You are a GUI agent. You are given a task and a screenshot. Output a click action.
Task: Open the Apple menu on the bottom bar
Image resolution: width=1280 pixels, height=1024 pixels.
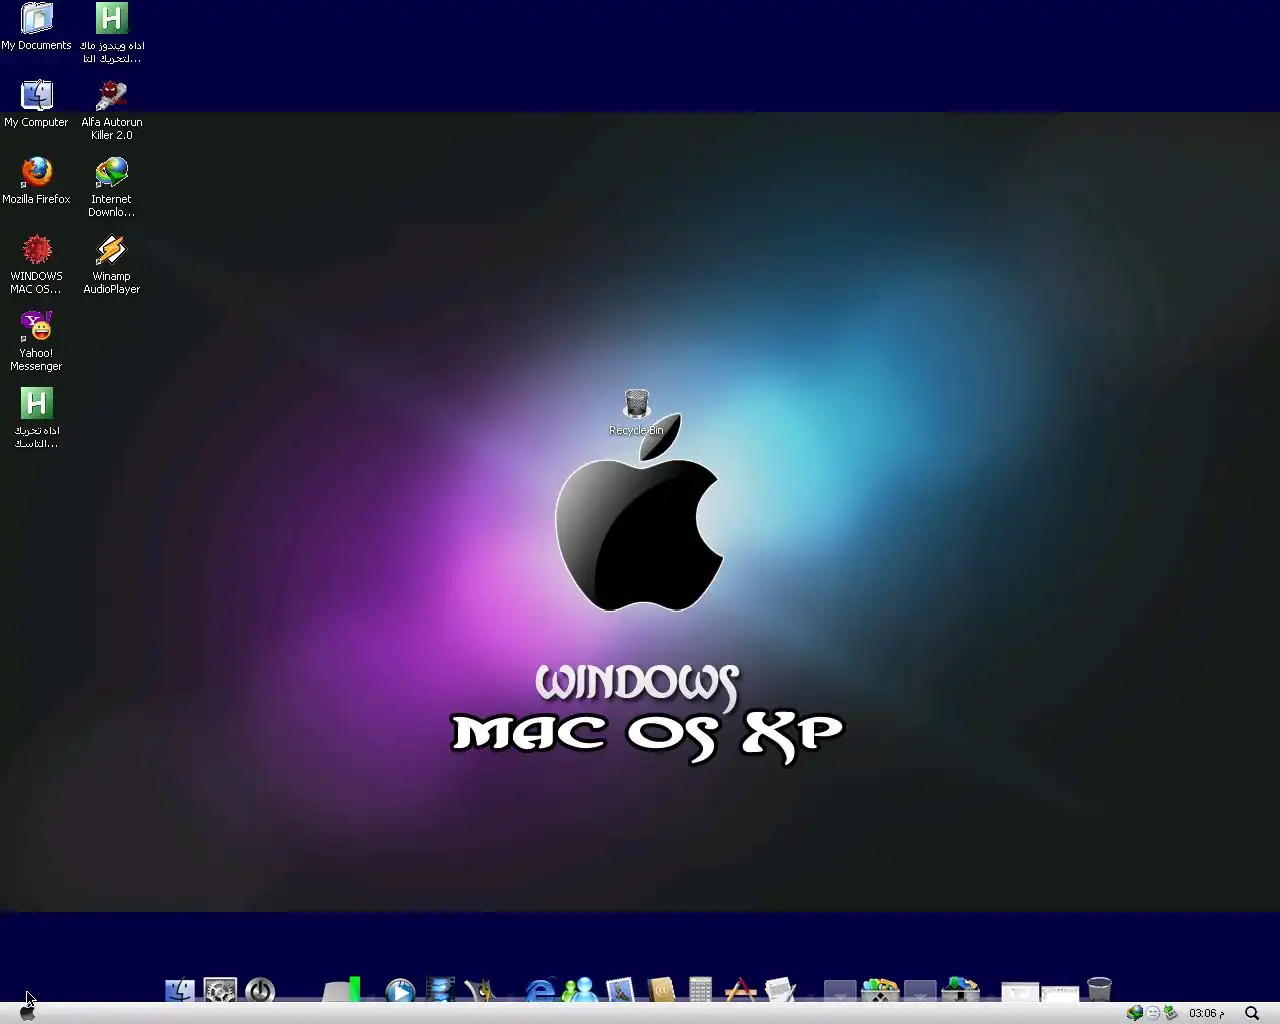[27, 1013]
